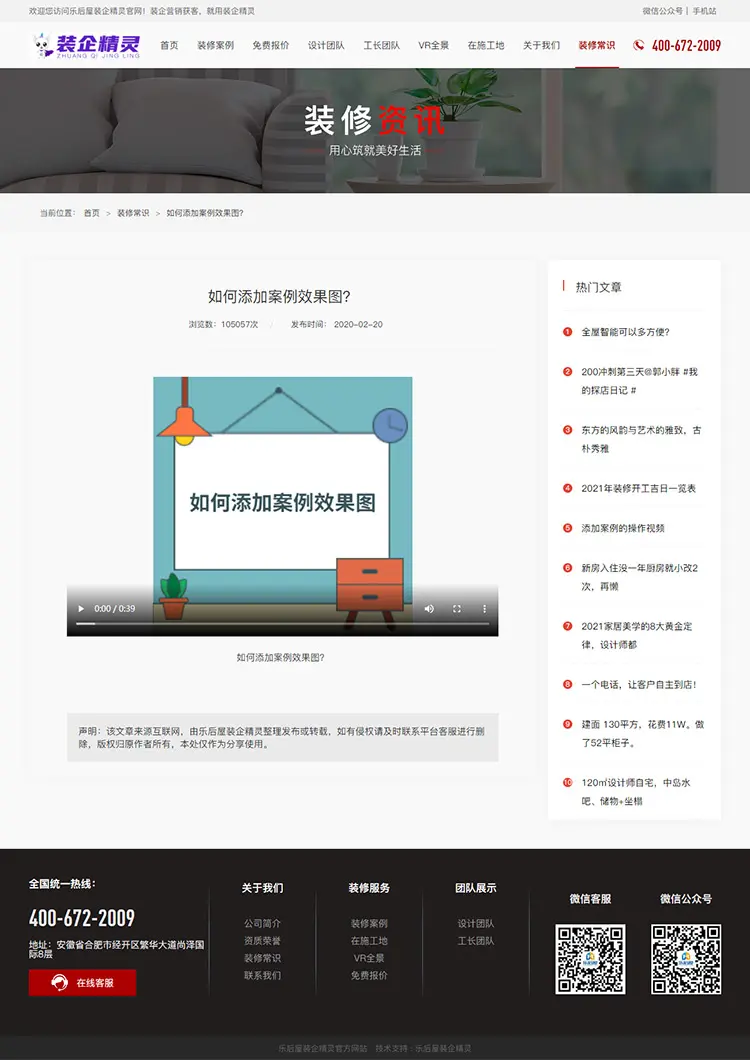Click the 装企精灵 logo
Viewport: 750px width, 1060px height.
[x=87, y=45]
